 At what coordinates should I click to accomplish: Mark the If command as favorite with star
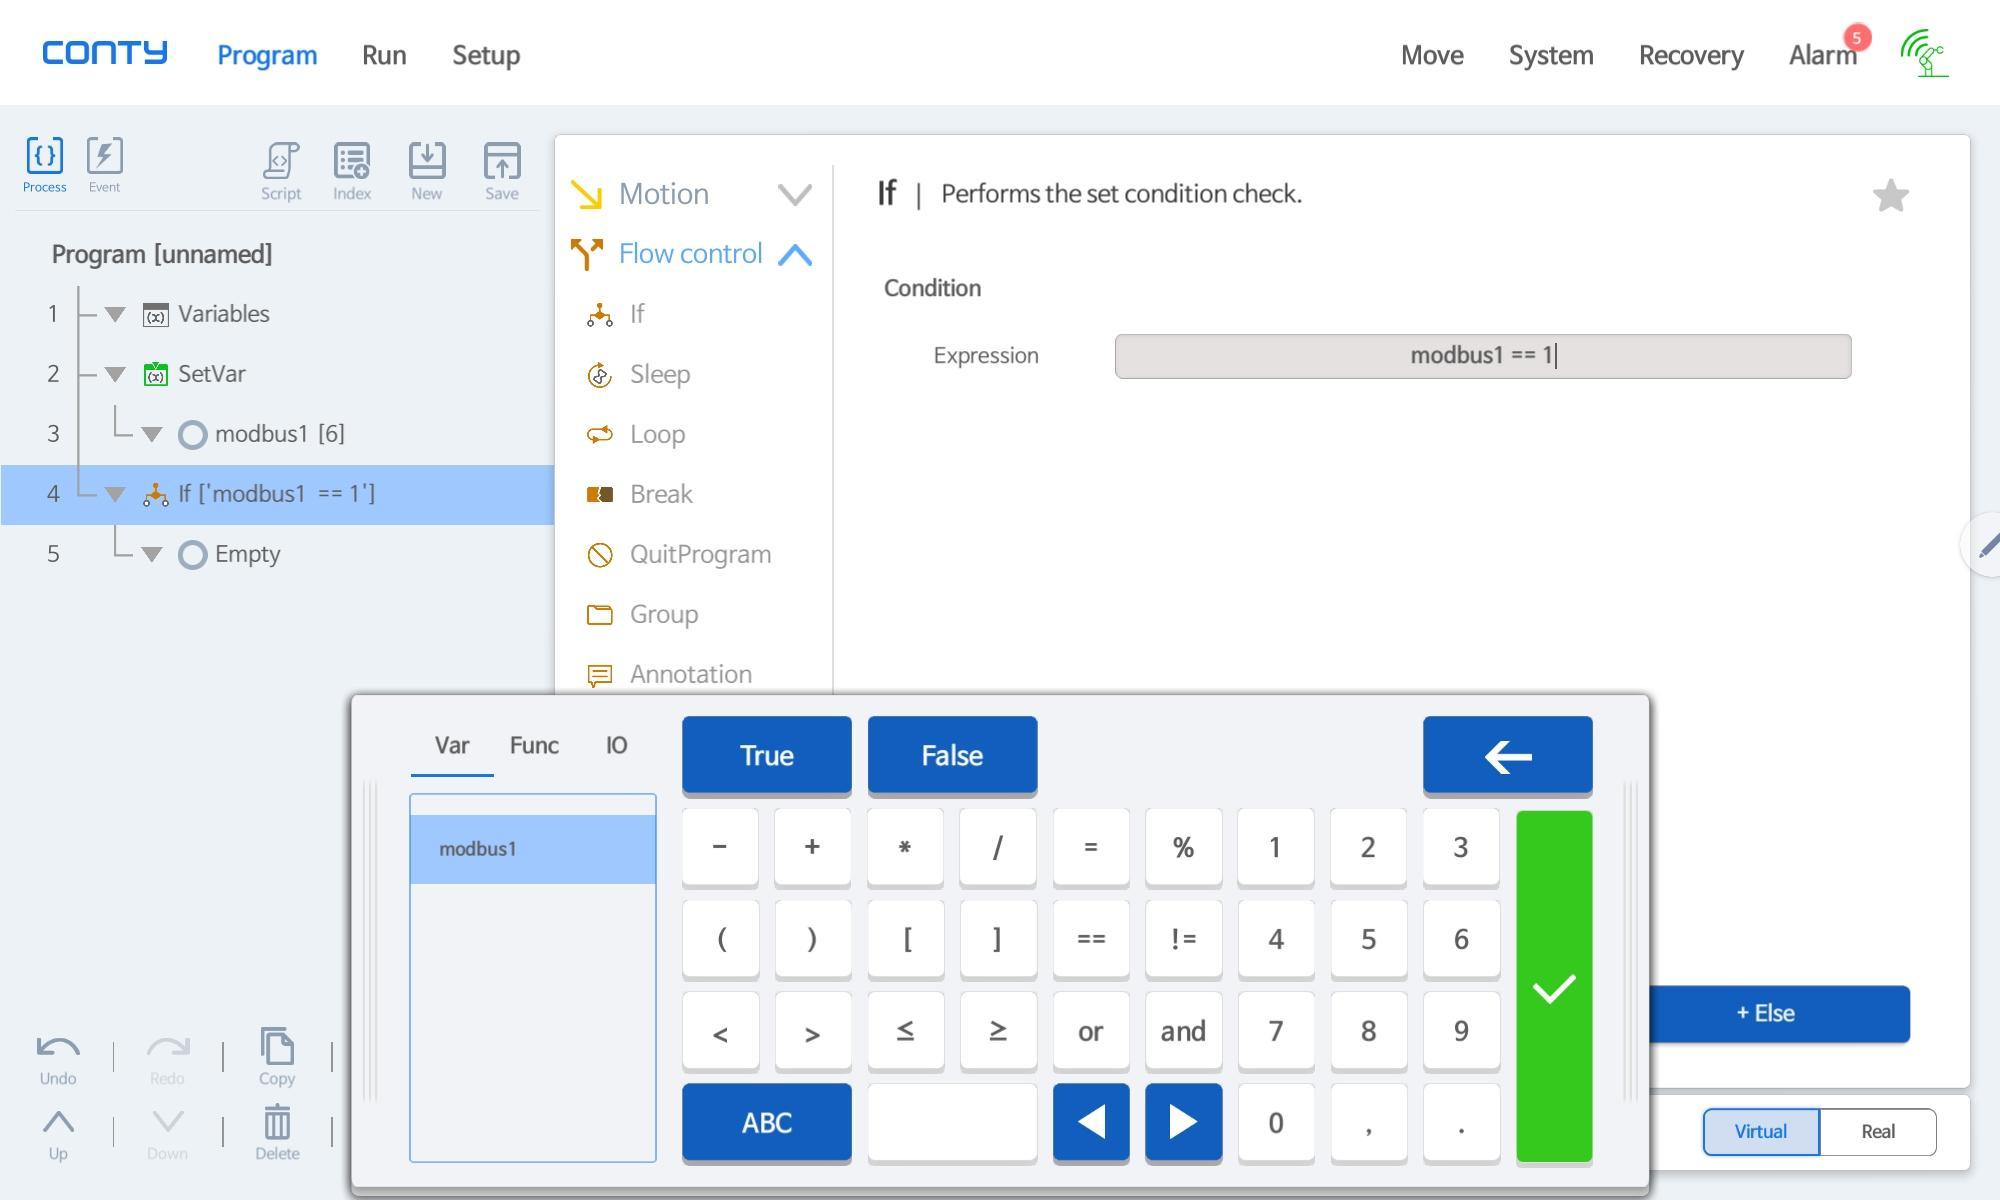point(1890,195)
